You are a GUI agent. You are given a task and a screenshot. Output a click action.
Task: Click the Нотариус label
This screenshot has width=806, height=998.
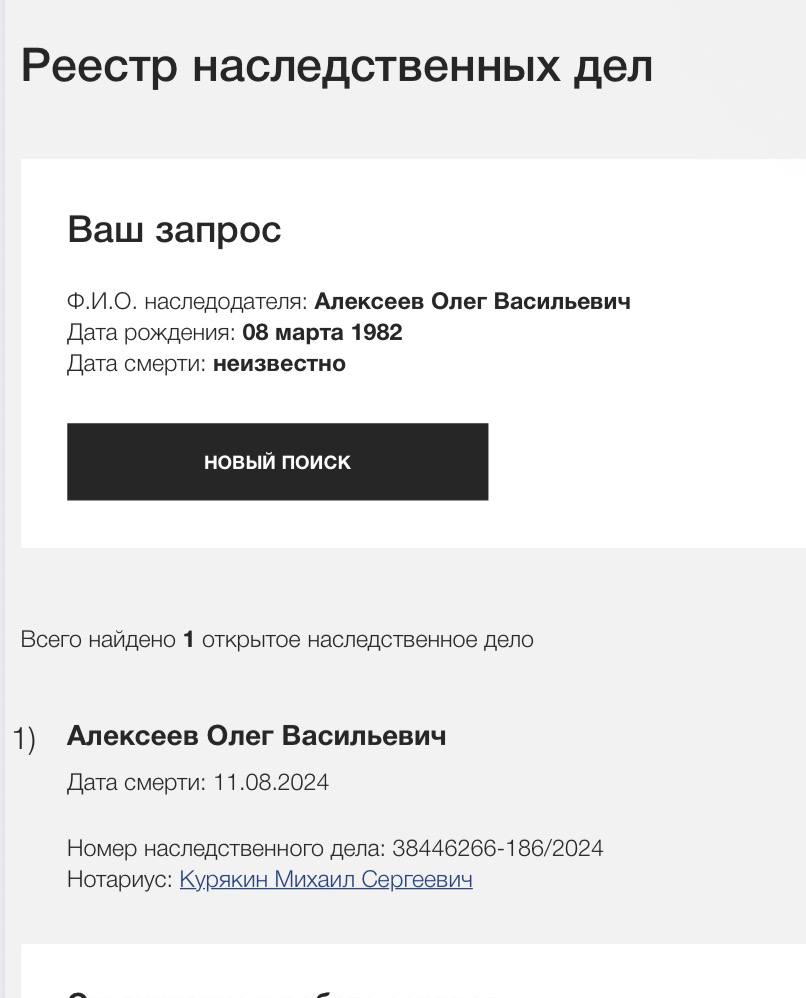click(120, 880)
